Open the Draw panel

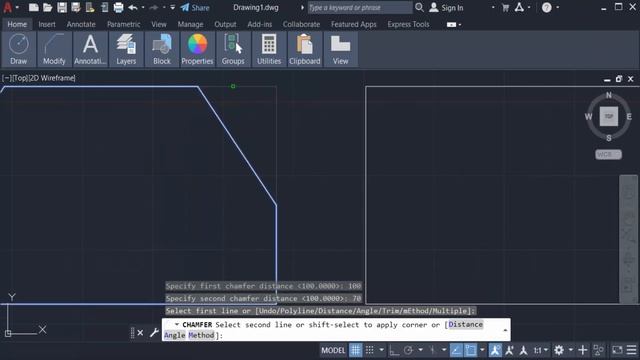pos(18,49)
